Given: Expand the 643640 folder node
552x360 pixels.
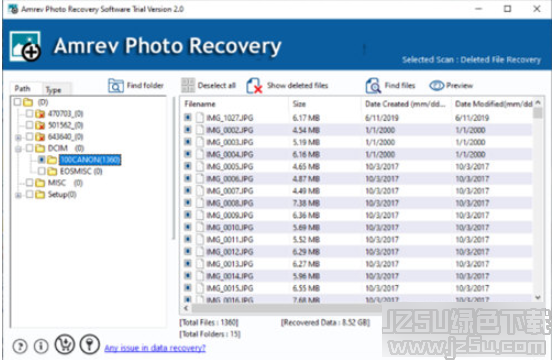Looking at the screenshot, I should (18, 137).
